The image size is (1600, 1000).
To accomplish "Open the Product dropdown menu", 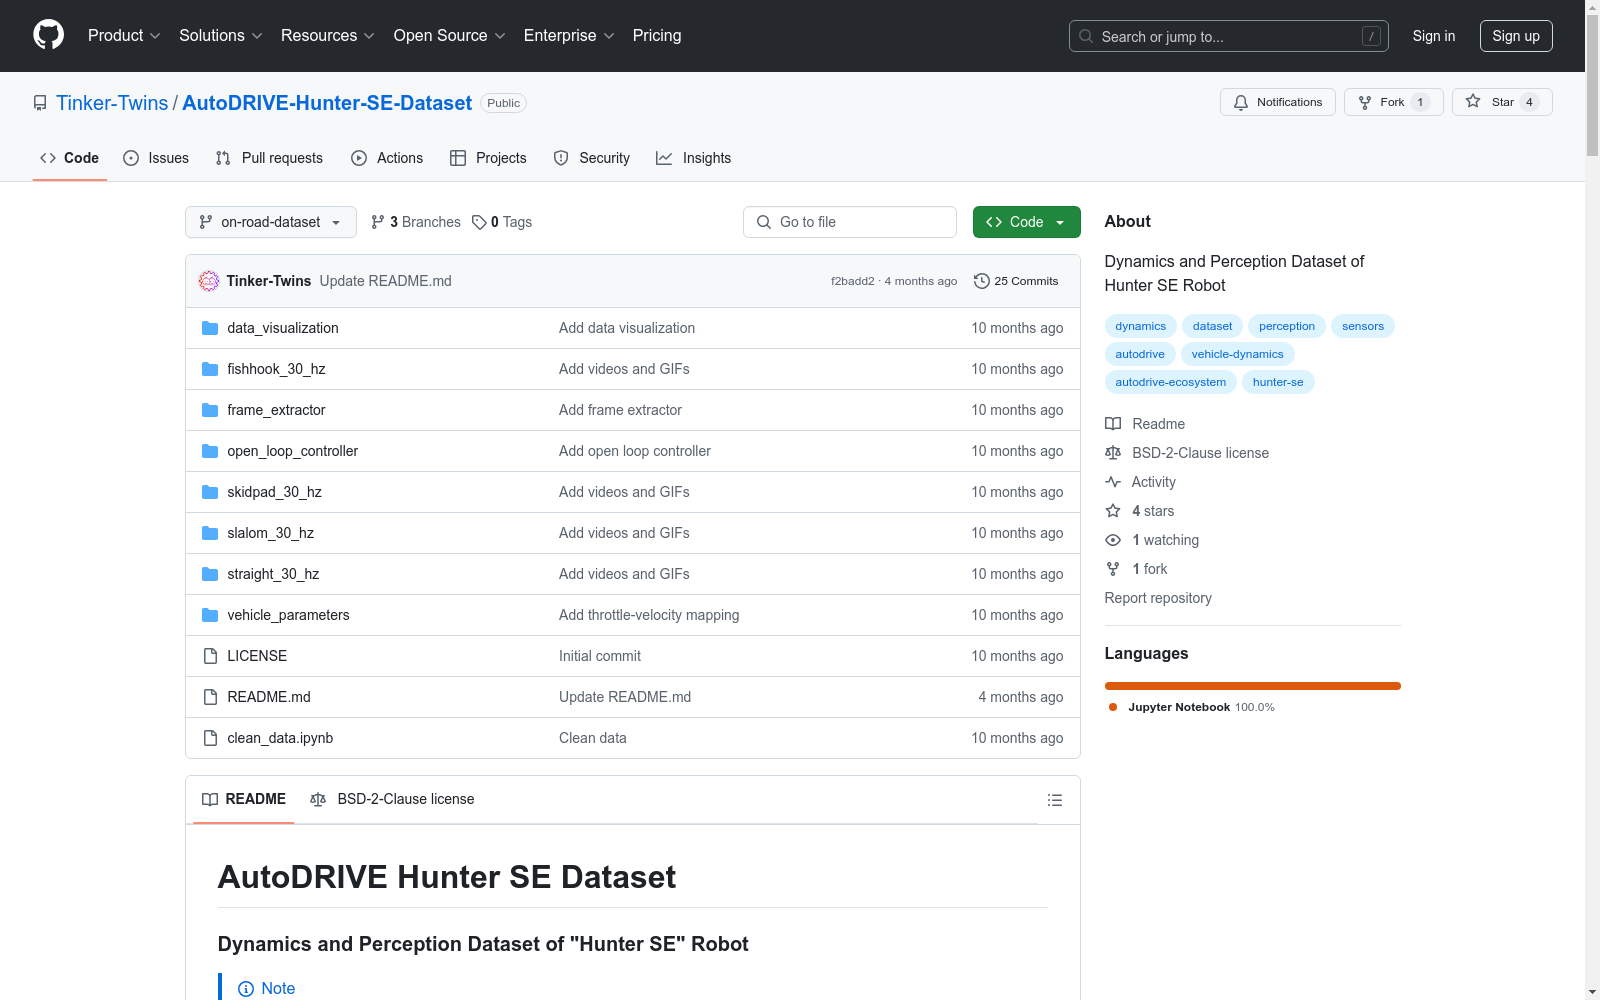I will [124, 35].
